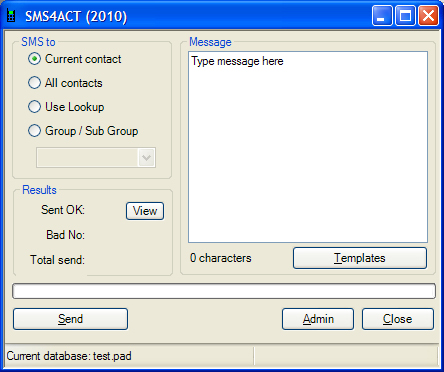Image resolution: width=444 pixels, height=372 pixels.
Task: Click the Current database status bar text
Action: 69,356
